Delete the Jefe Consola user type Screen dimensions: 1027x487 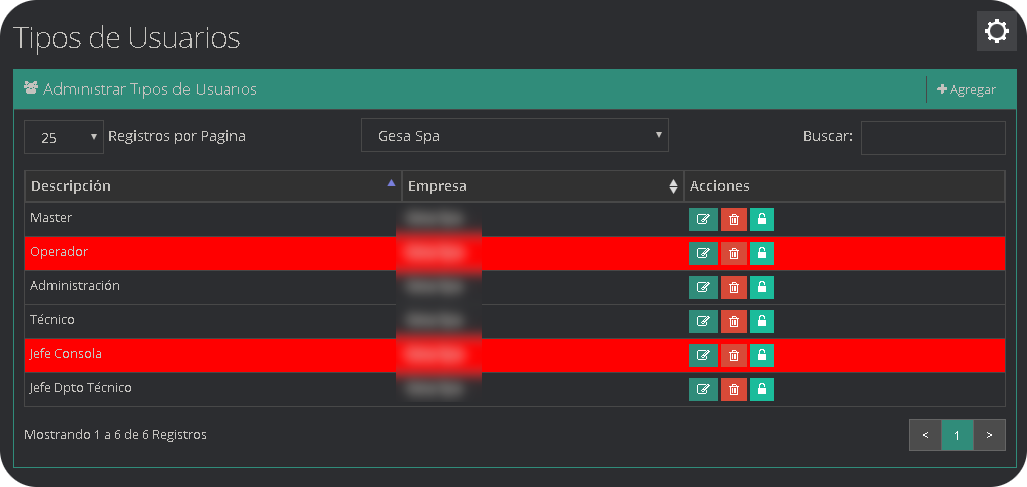coord(734,356)
